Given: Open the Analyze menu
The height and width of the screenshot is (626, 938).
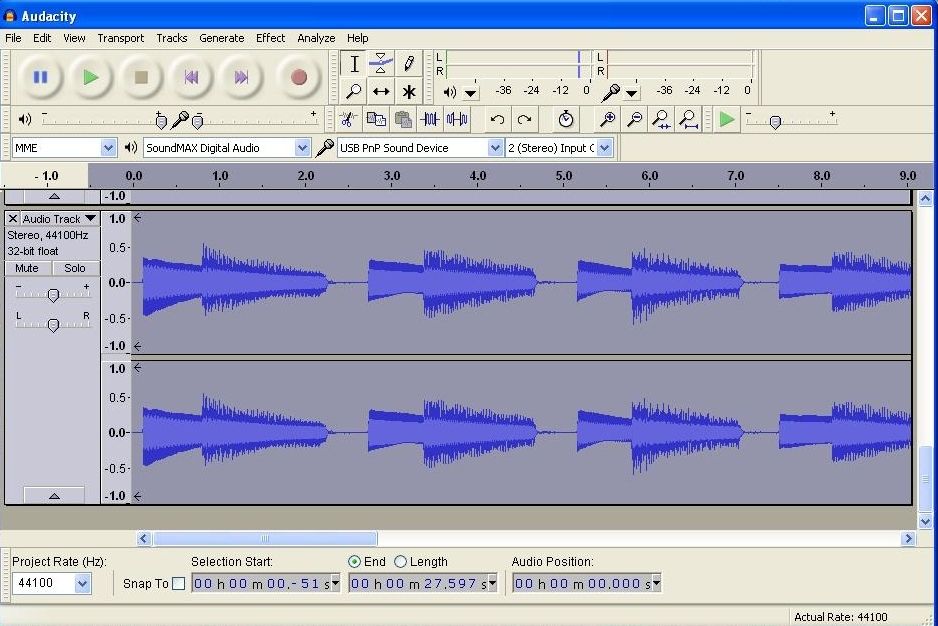Looking at the screenshot, I should tap(316, 38).
